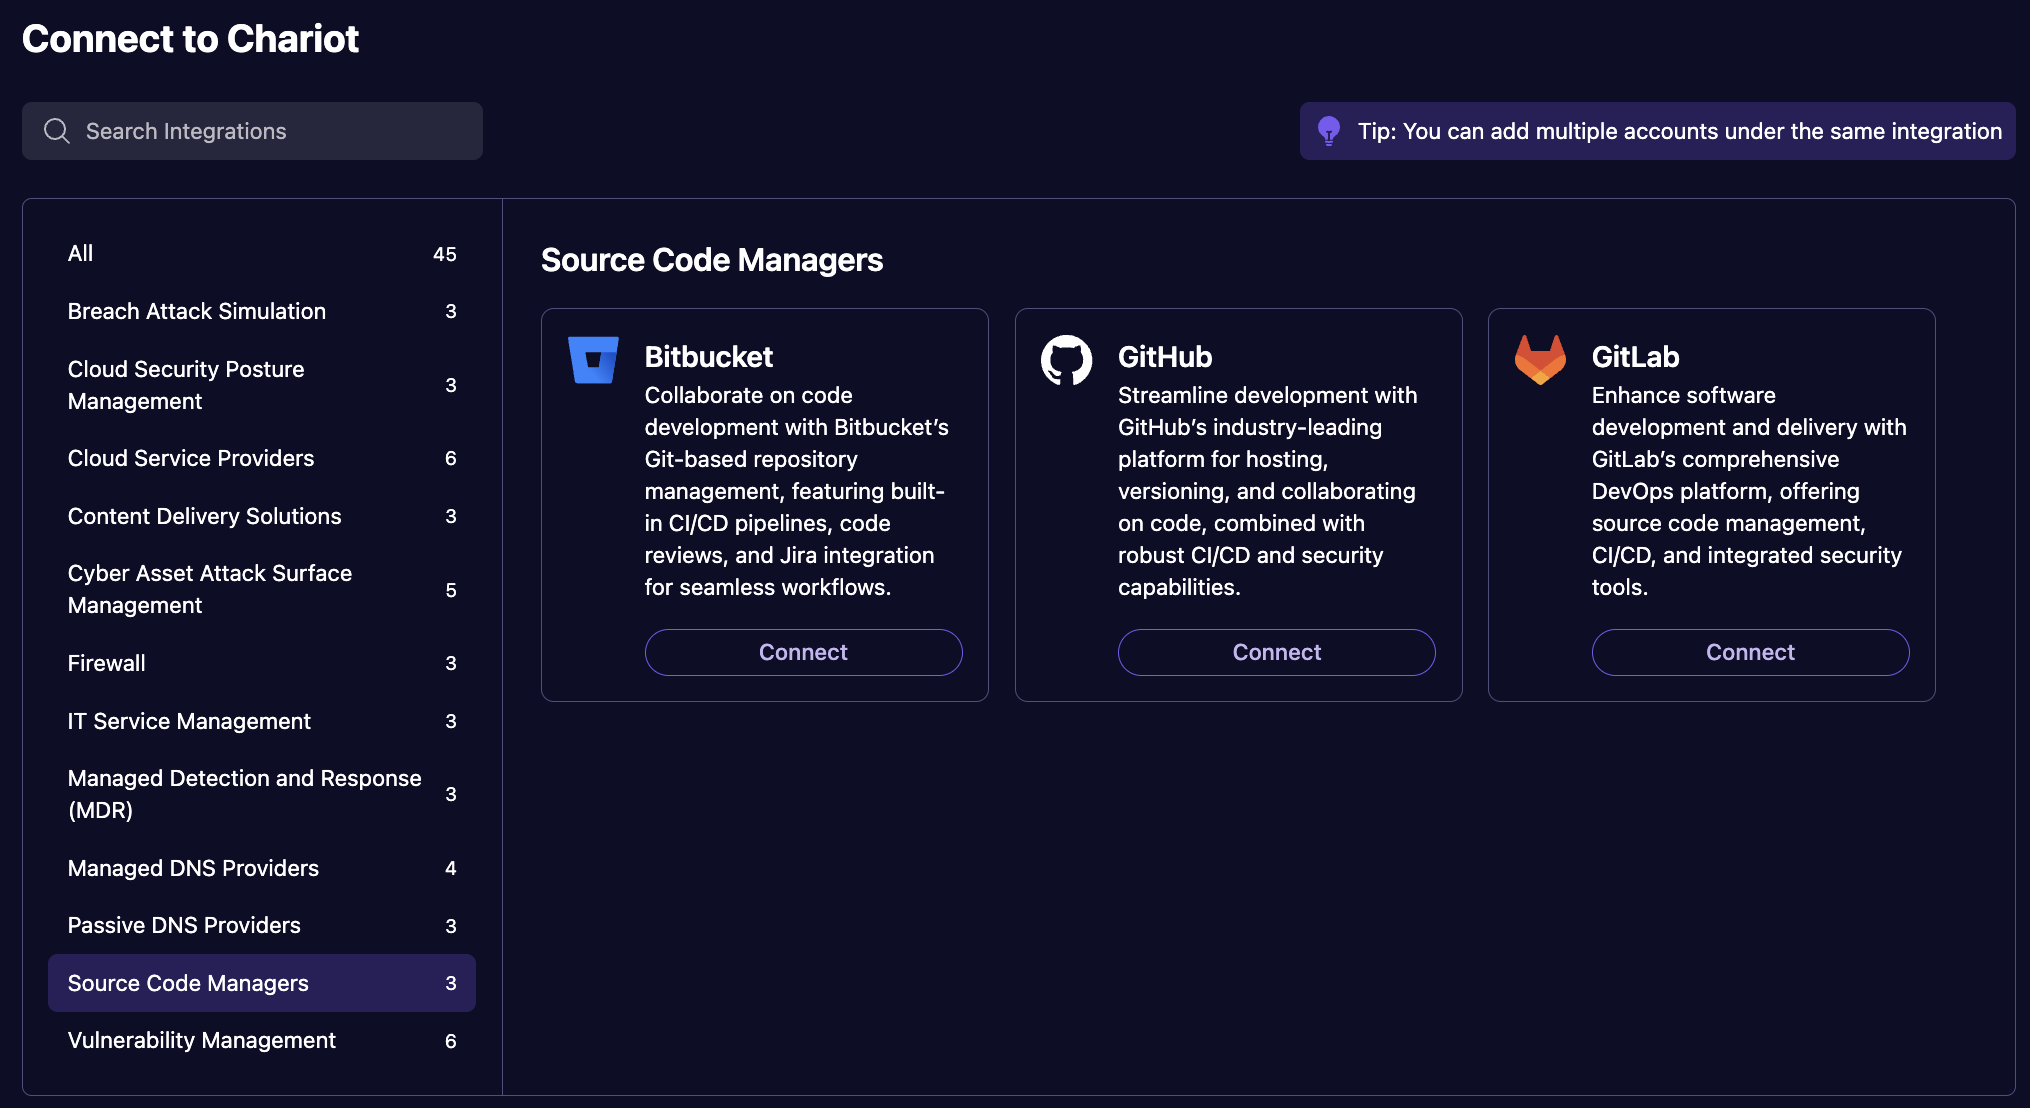The height and width of the screenshot is (1108, 2030).
Task: Click the lightbulb tip icon
Action: [x=1328, y=131]
